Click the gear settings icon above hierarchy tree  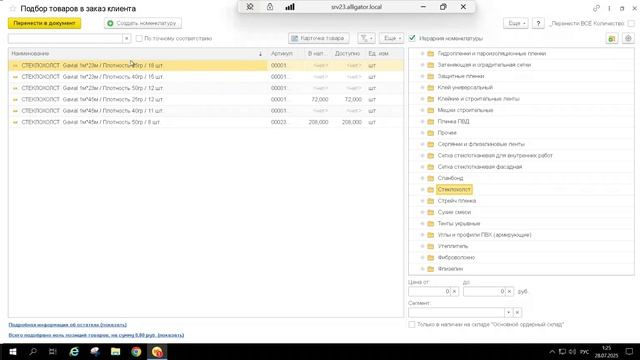628,38
